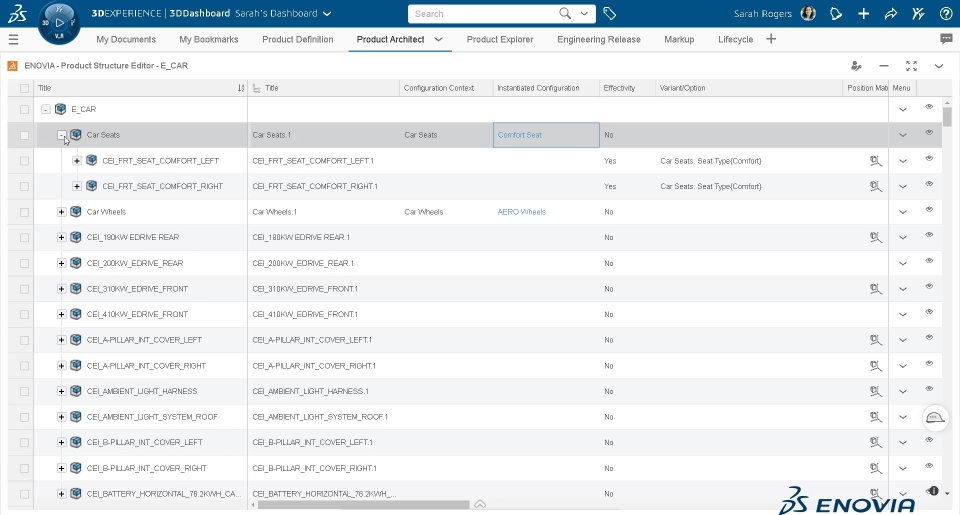Click position matrix icon for CEI_FRT_SEAT_COMFORT_LEFT
Viewport: 960px width, 515px height.
(876, 161)
